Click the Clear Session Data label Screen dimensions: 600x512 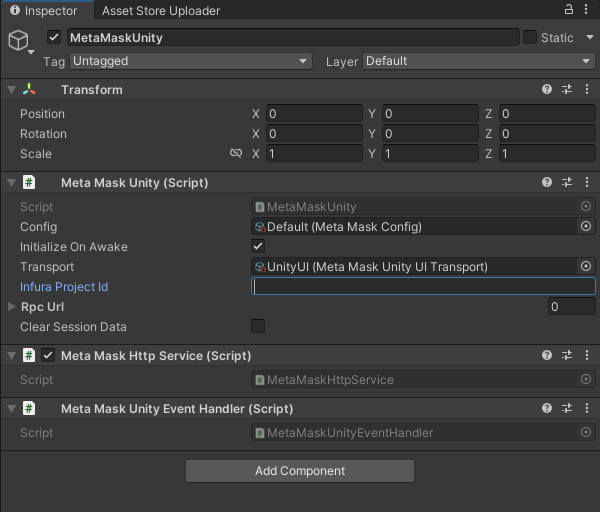coord(73,327)
